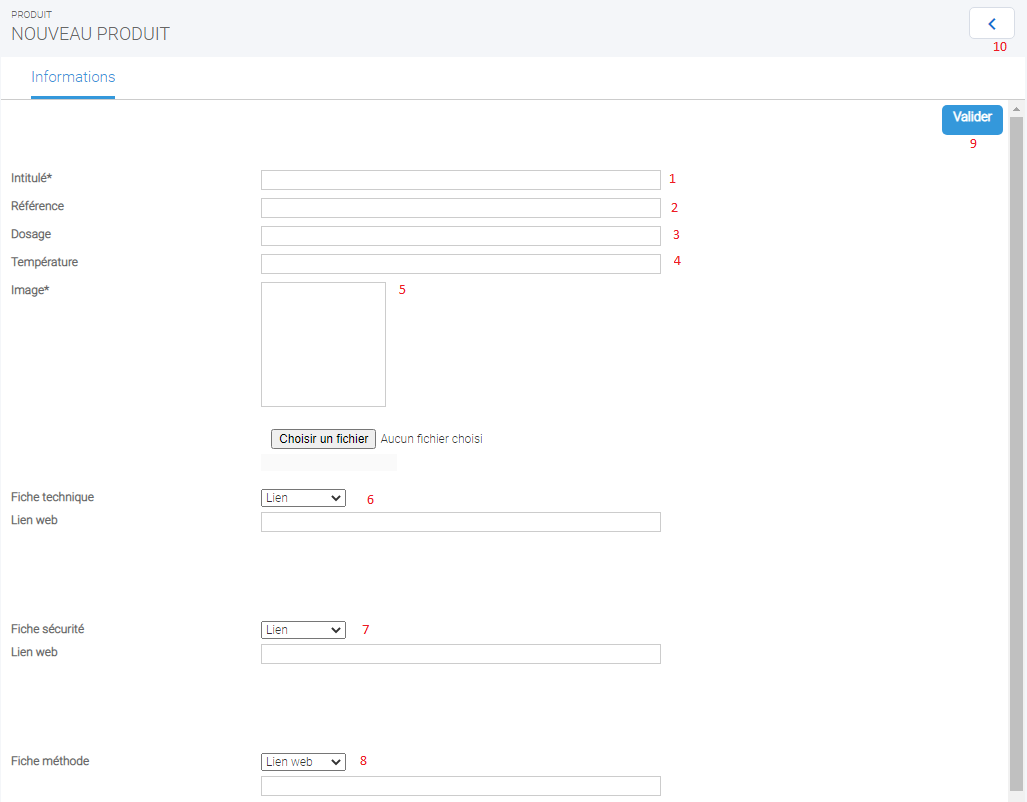Click the NOUVEAU PRODUIT page heading
Viewport: 1027px width, 802px height.
click(90, 34)
